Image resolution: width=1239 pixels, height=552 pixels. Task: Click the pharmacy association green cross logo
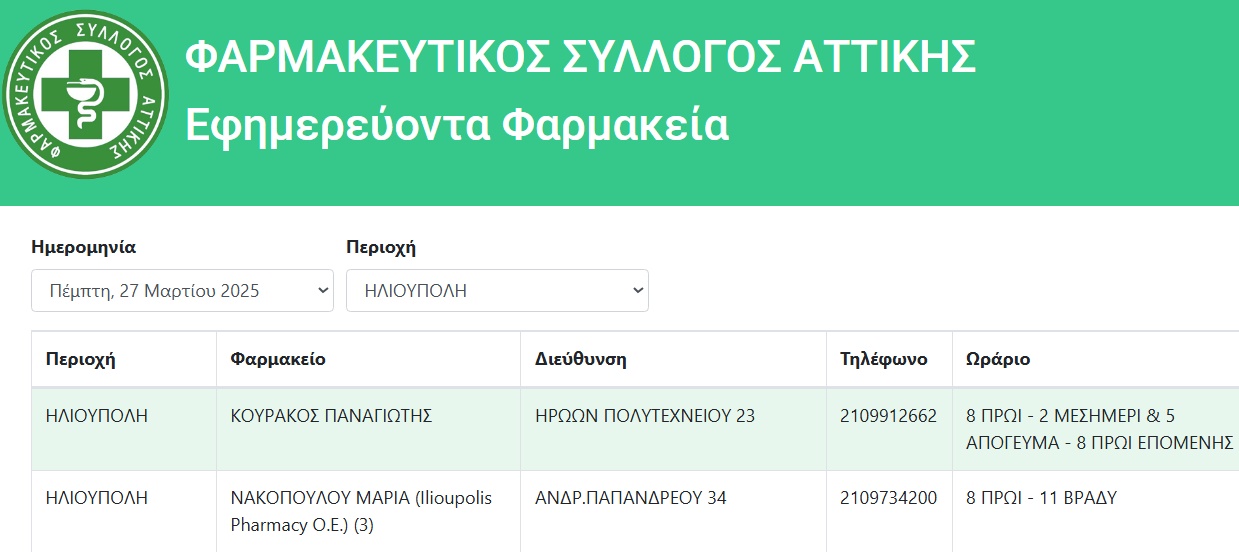(x=86, y=95)
